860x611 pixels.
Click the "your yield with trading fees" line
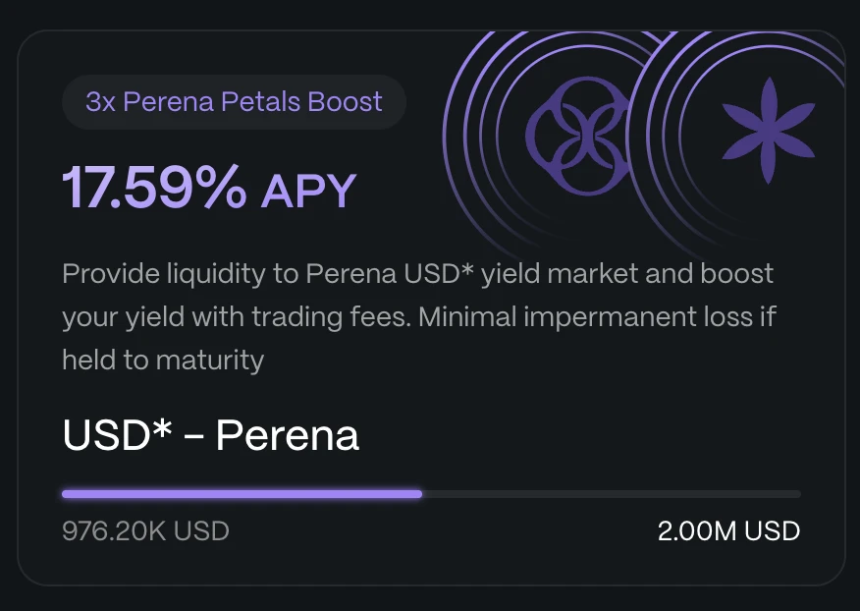click(235, 317)
